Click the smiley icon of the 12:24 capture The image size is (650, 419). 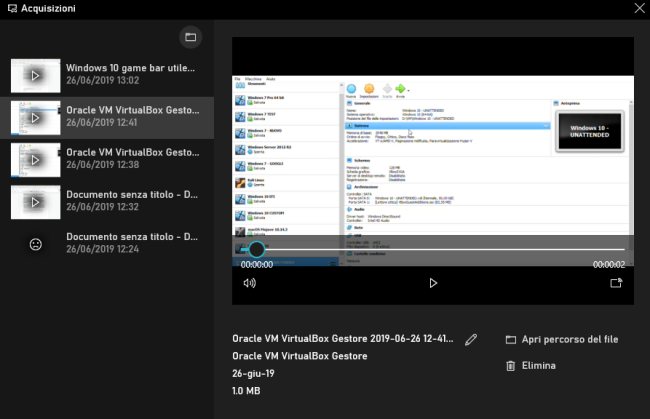pyautogui.click(x=36, y=244)
